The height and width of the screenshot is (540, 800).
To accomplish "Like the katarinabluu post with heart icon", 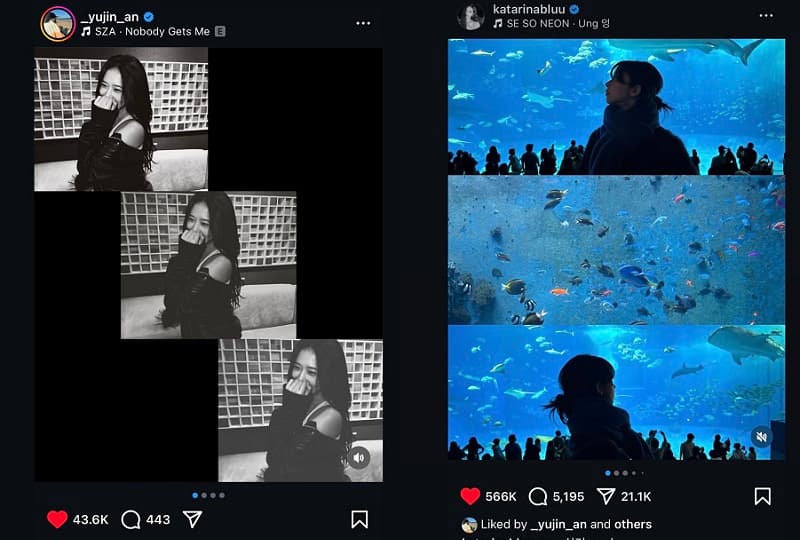I will pyautogui.click(x=470, y=496).
